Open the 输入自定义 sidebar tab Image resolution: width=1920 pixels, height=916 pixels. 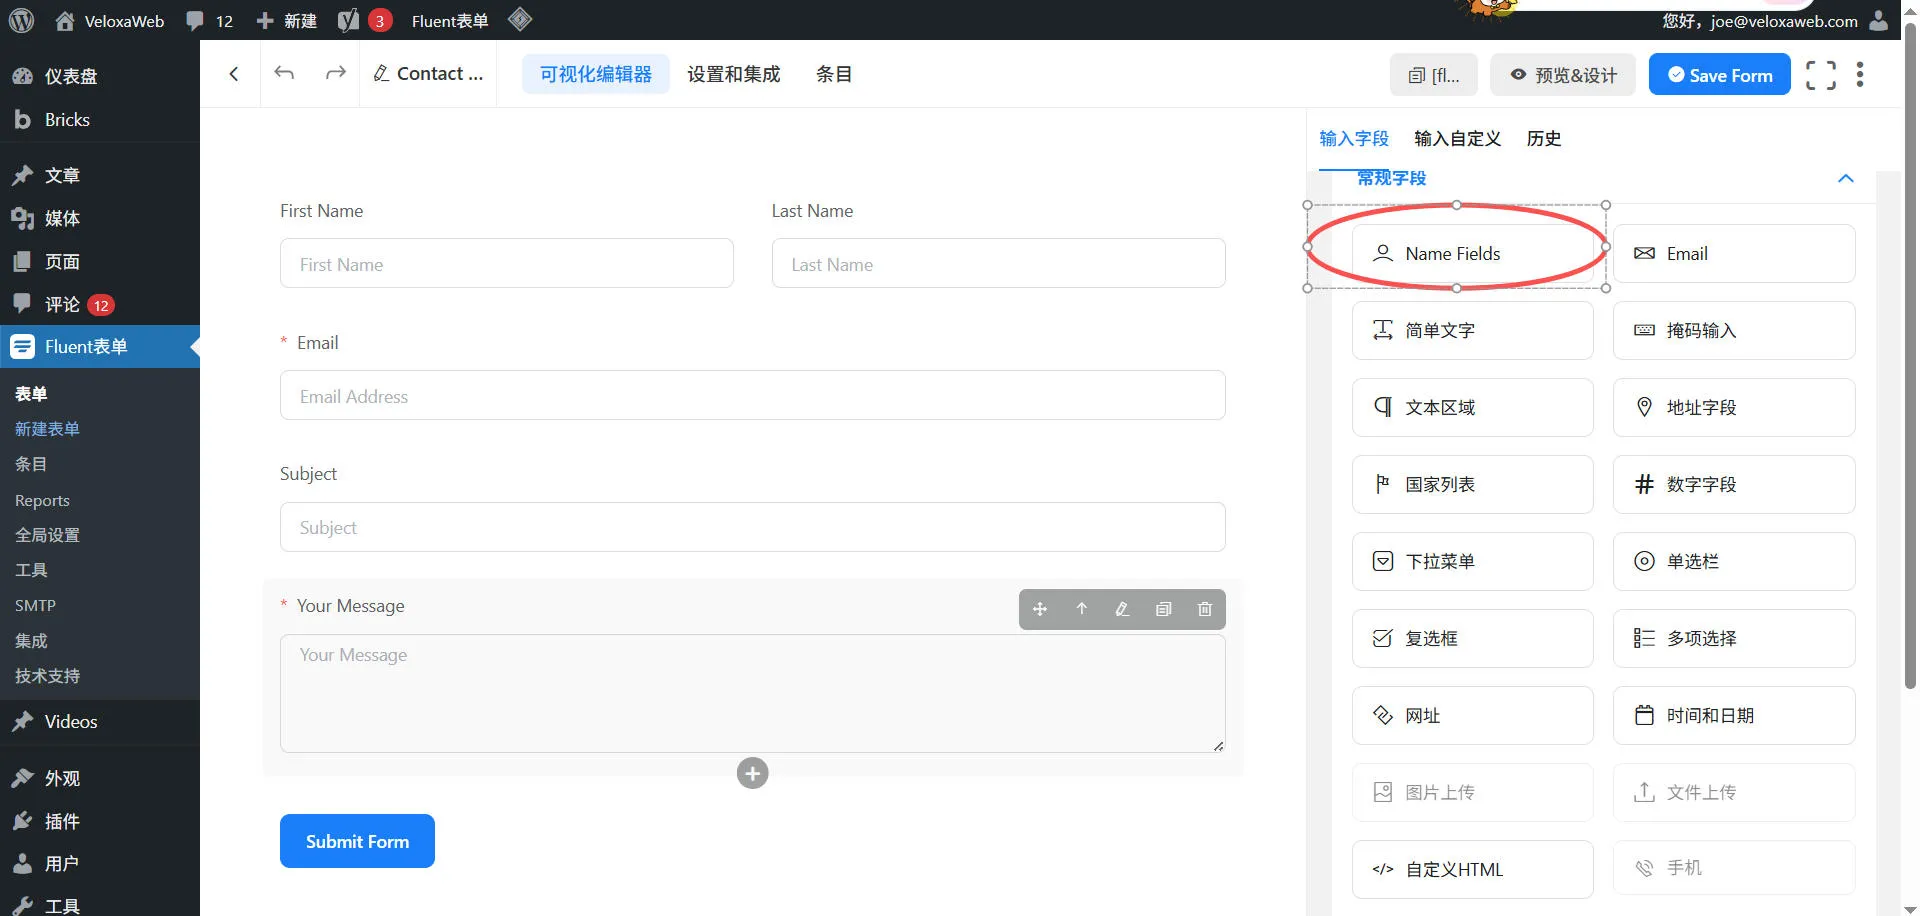pyautogui.click(x=1457, y=138)
